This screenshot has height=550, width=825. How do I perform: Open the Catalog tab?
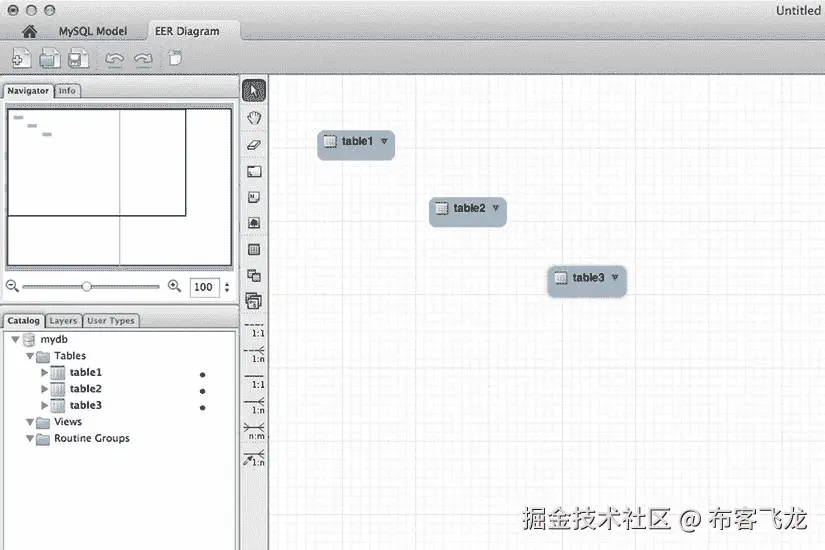pyautogui.click(x=23, y=321)
